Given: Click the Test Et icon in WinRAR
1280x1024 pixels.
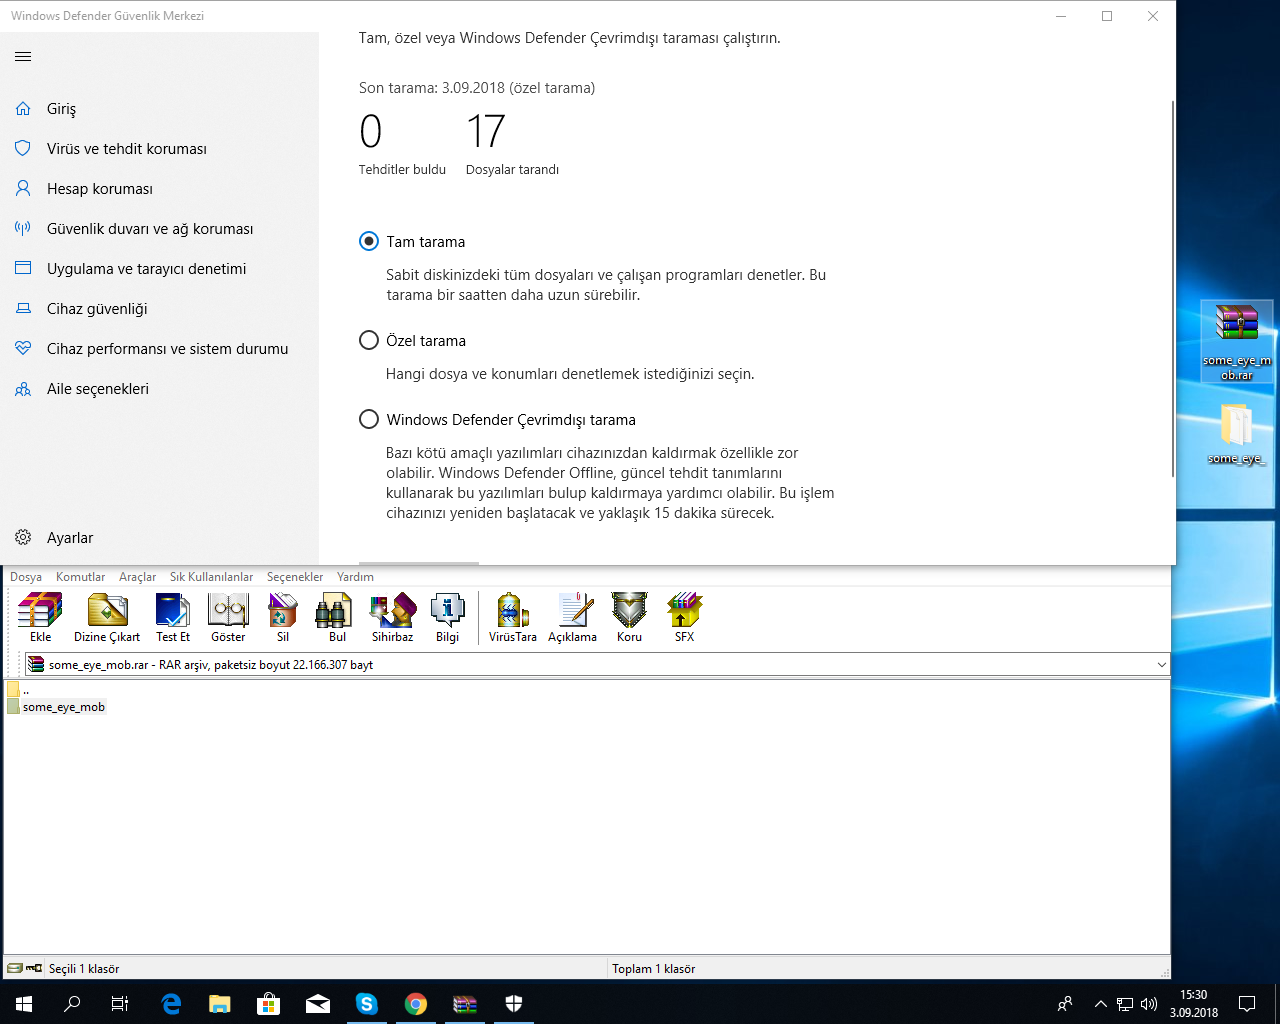Looking at the screenshot, I should [173, 617].
